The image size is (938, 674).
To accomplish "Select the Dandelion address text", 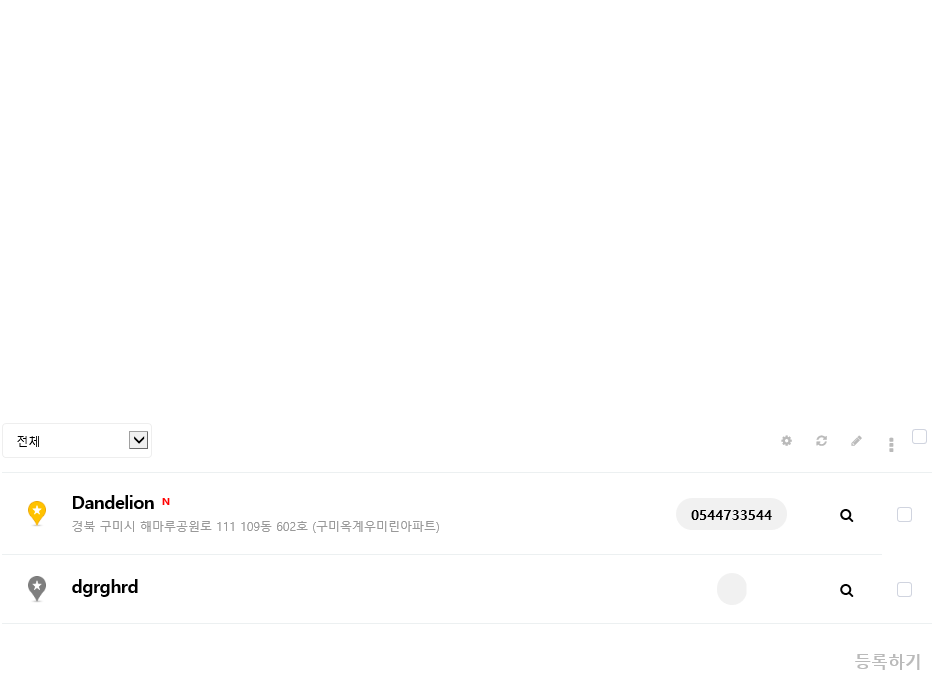I will 255,526.
